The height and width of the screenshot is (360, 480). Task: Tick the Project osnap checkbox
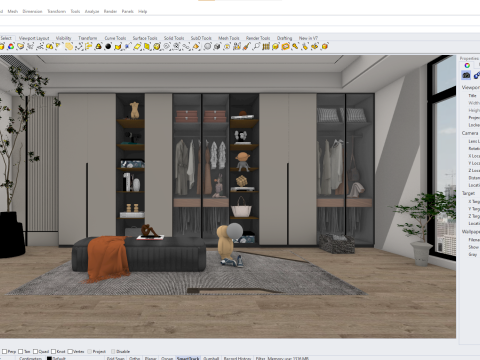(89, 351)
